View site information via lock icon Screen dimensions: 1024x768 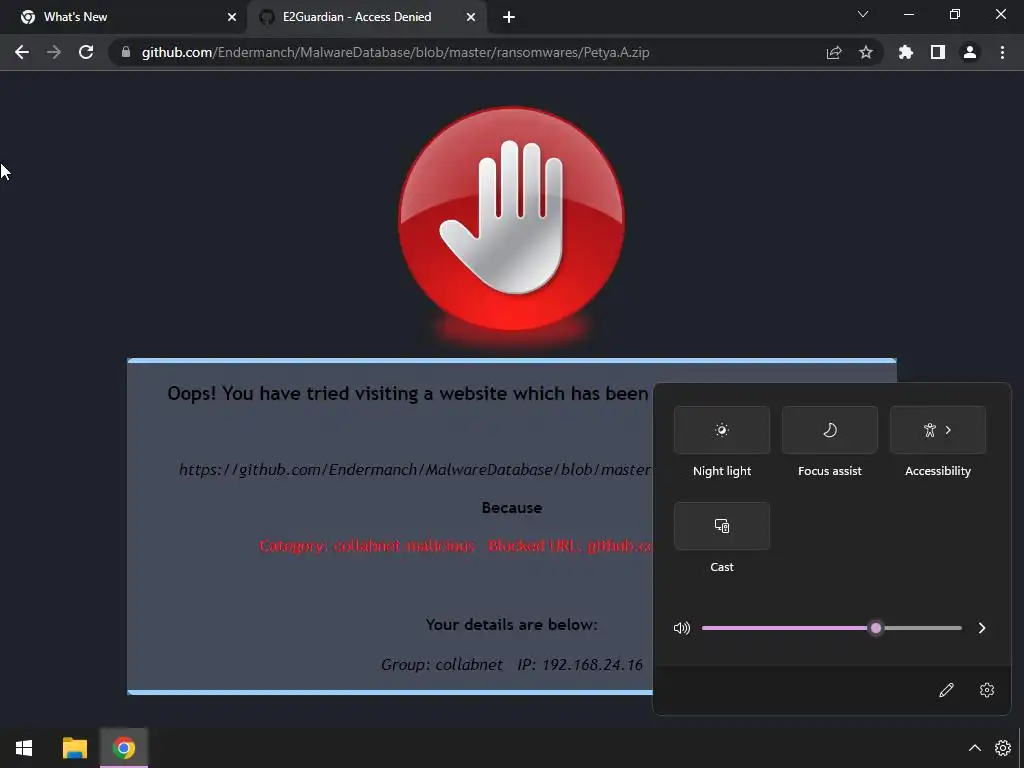(x=126, y=52)
